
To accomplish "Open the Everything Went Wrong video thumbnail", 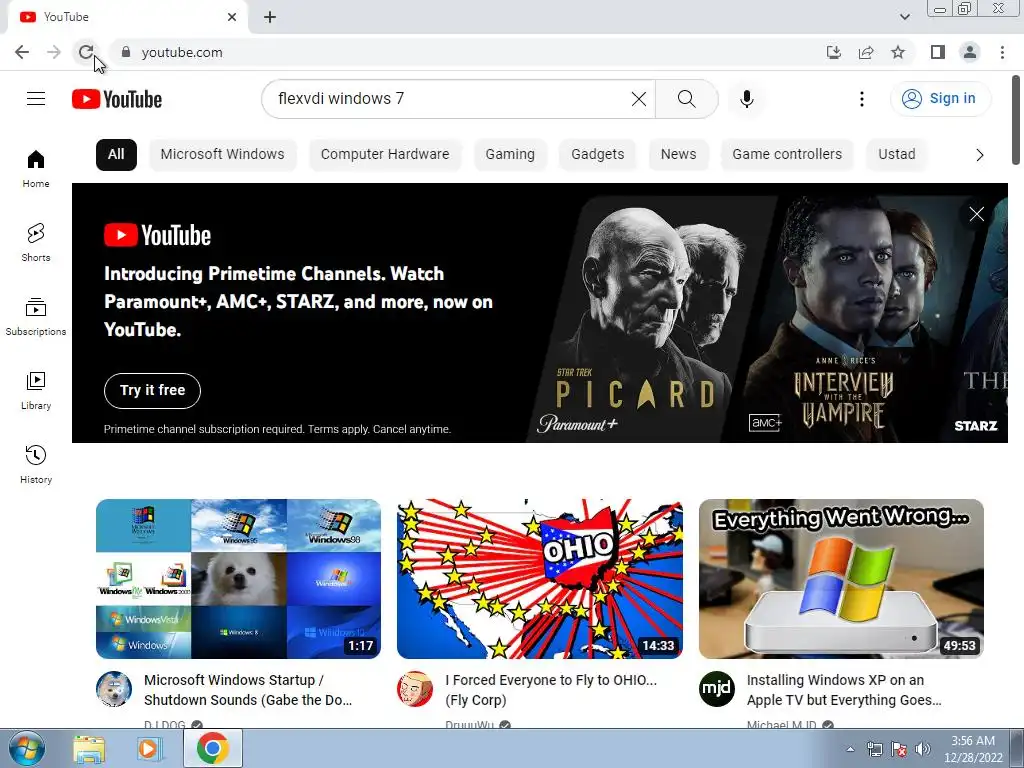I will 841,579.
